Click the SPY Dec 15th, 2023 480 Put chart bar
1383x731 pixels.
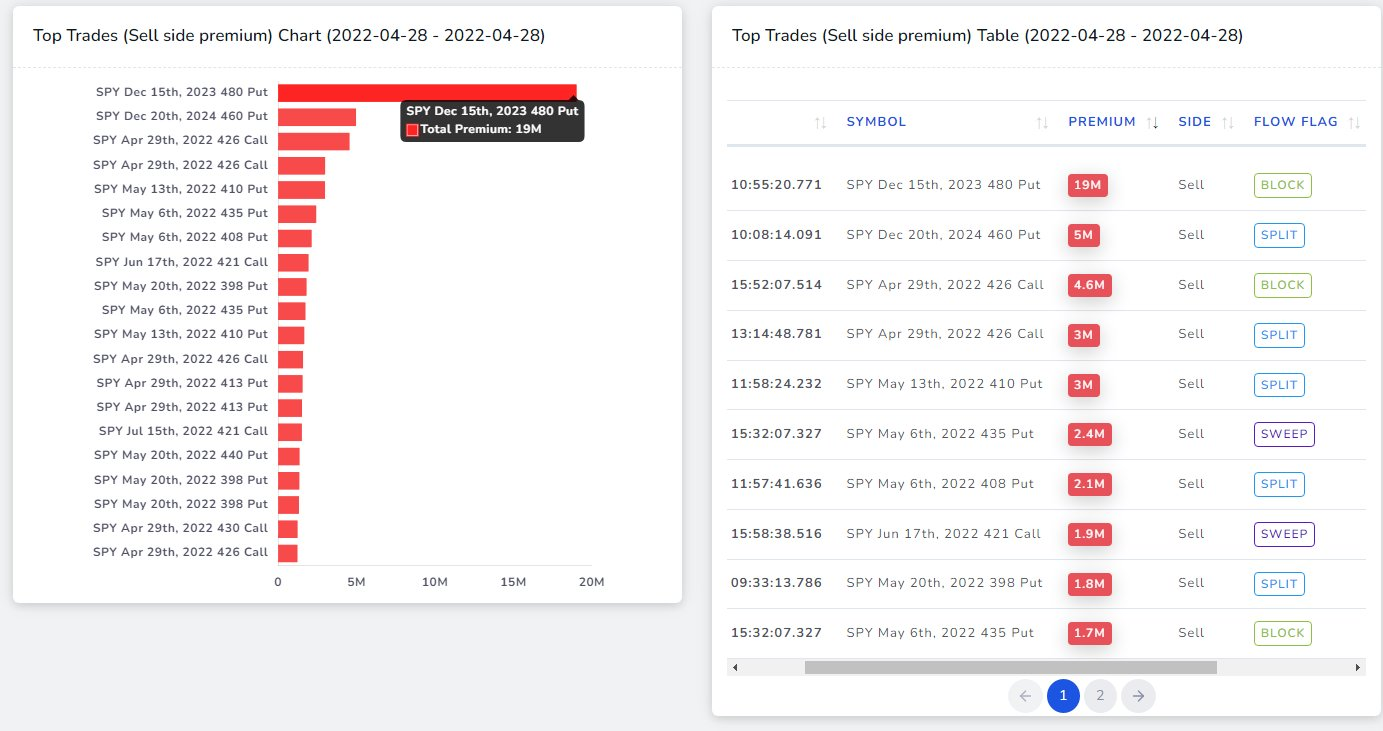coord(427,92)
